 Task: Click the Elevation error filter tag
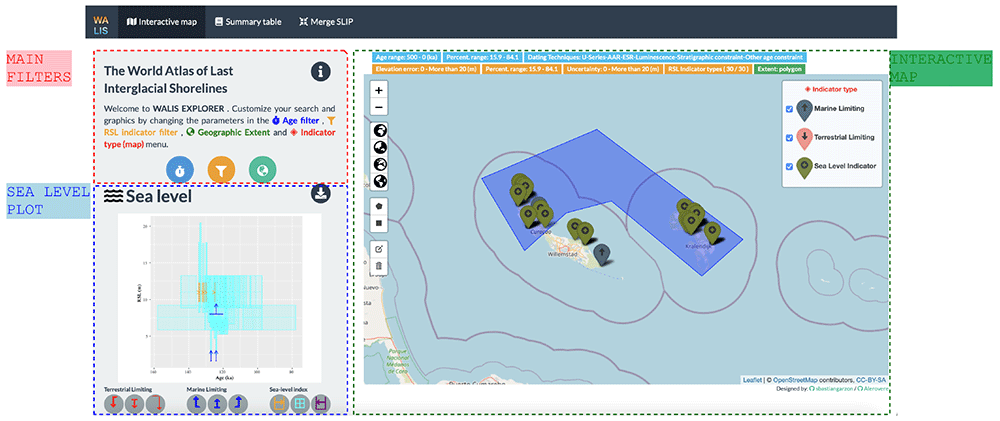426,69
